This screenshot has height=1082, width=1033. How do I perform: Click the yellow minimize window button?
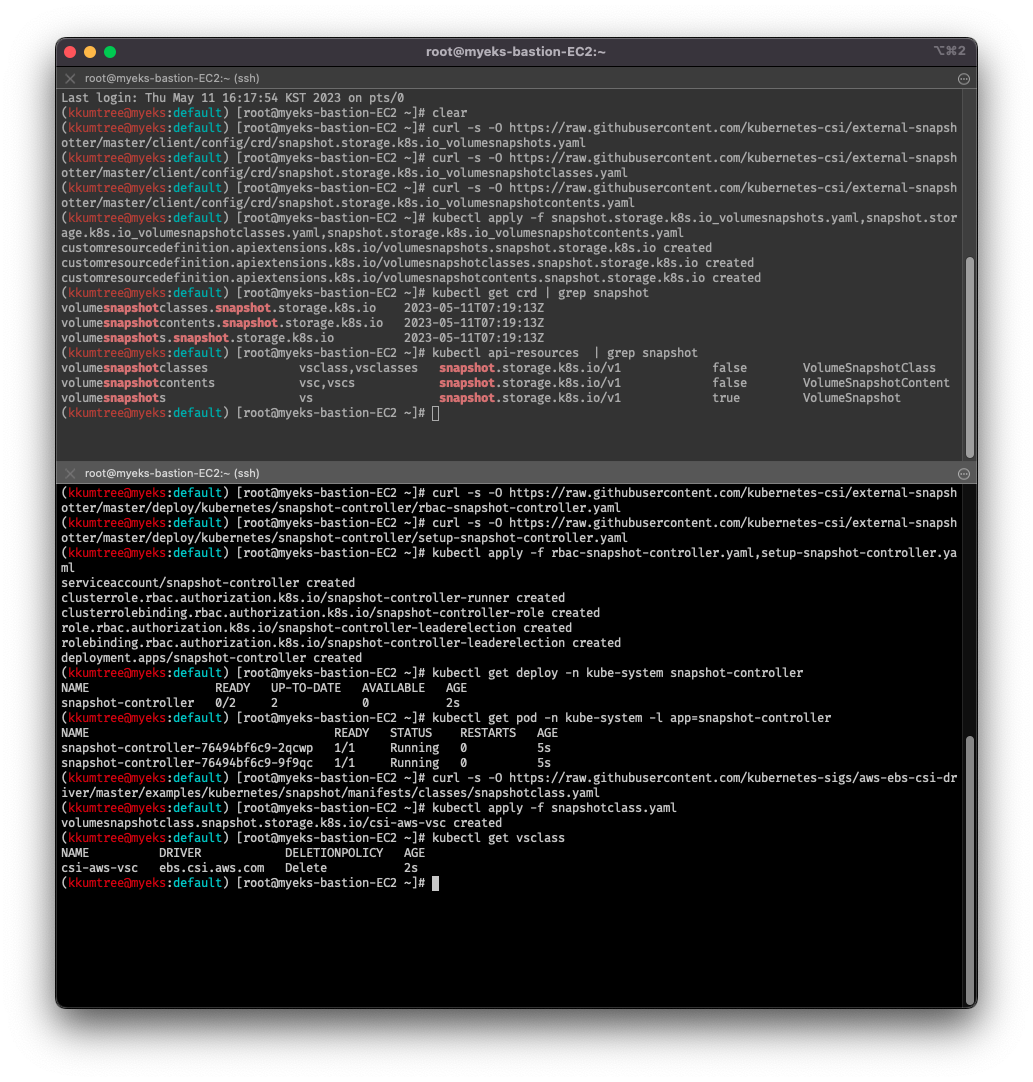[90, 52]
